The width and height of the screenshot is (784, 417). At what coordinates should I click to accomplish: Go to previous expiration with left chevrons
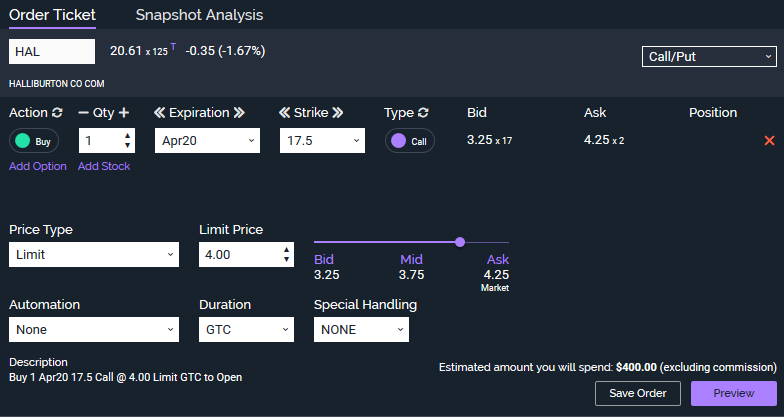[x=159, y=113]
